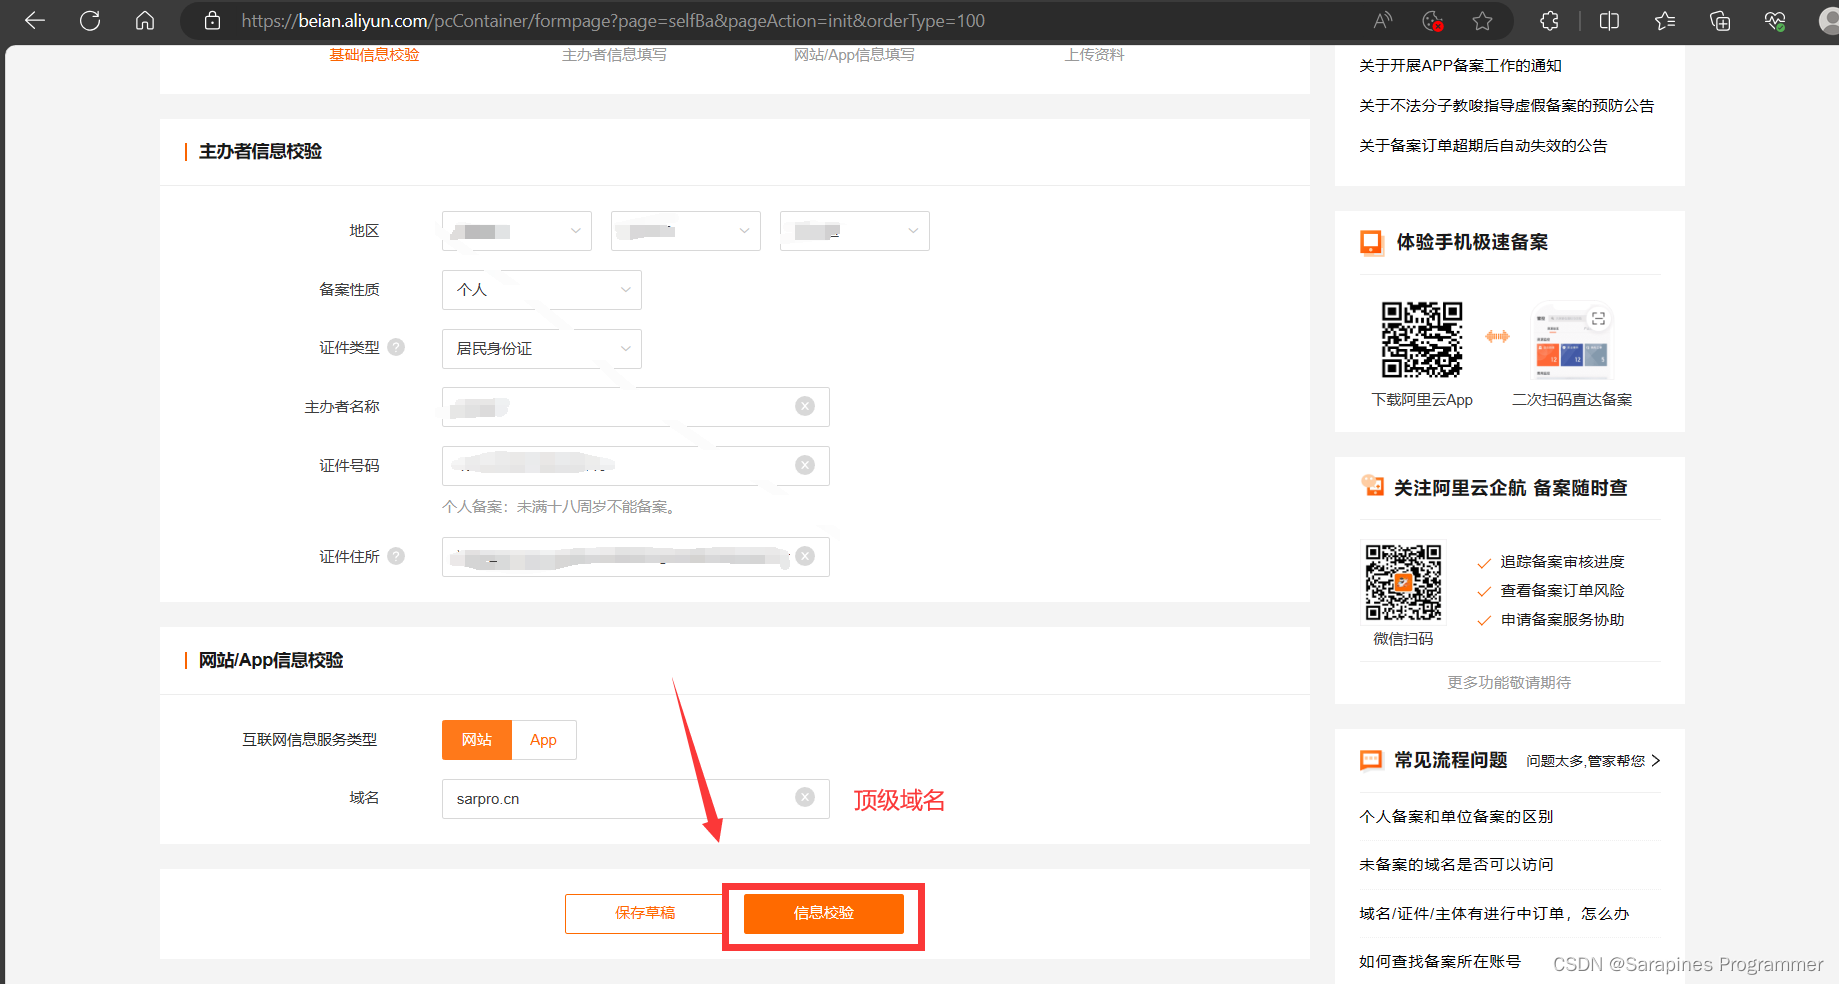Open the 备案性质 dropdown showing 个人
Image resolution: width=1839 pixels, height=984 pixels.
[541, 290]
